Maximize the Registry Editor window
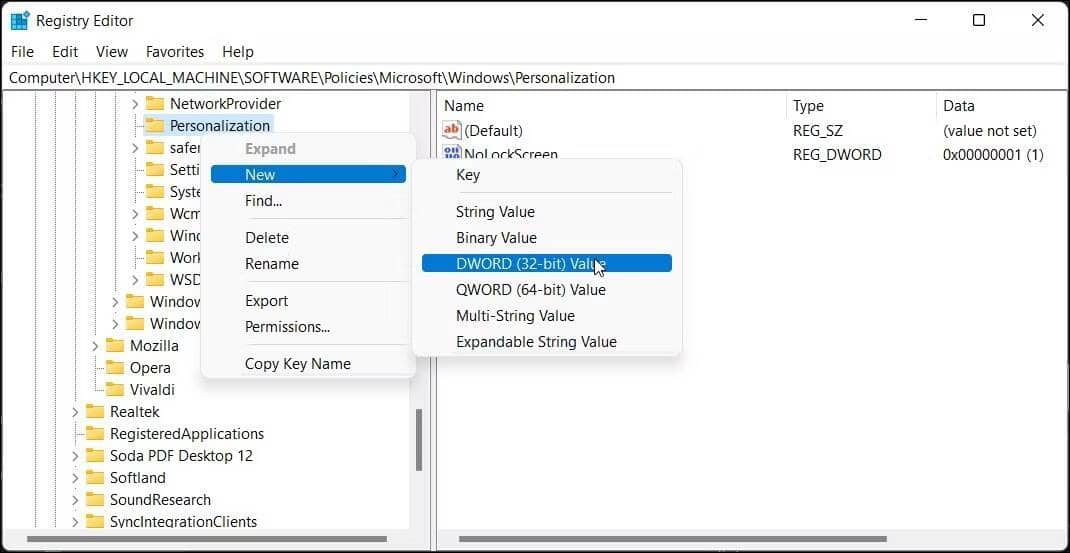 coord(979,20)
